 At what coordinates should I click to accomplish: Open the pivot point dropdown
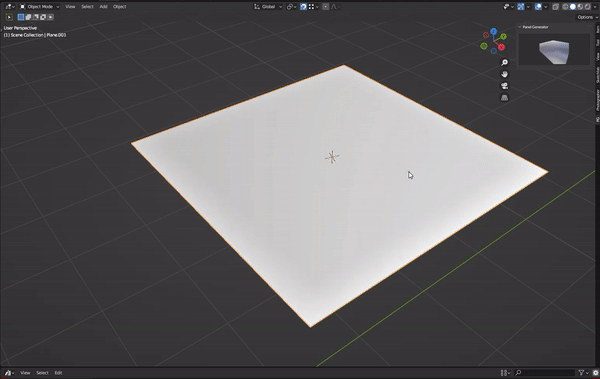point(292,7)
